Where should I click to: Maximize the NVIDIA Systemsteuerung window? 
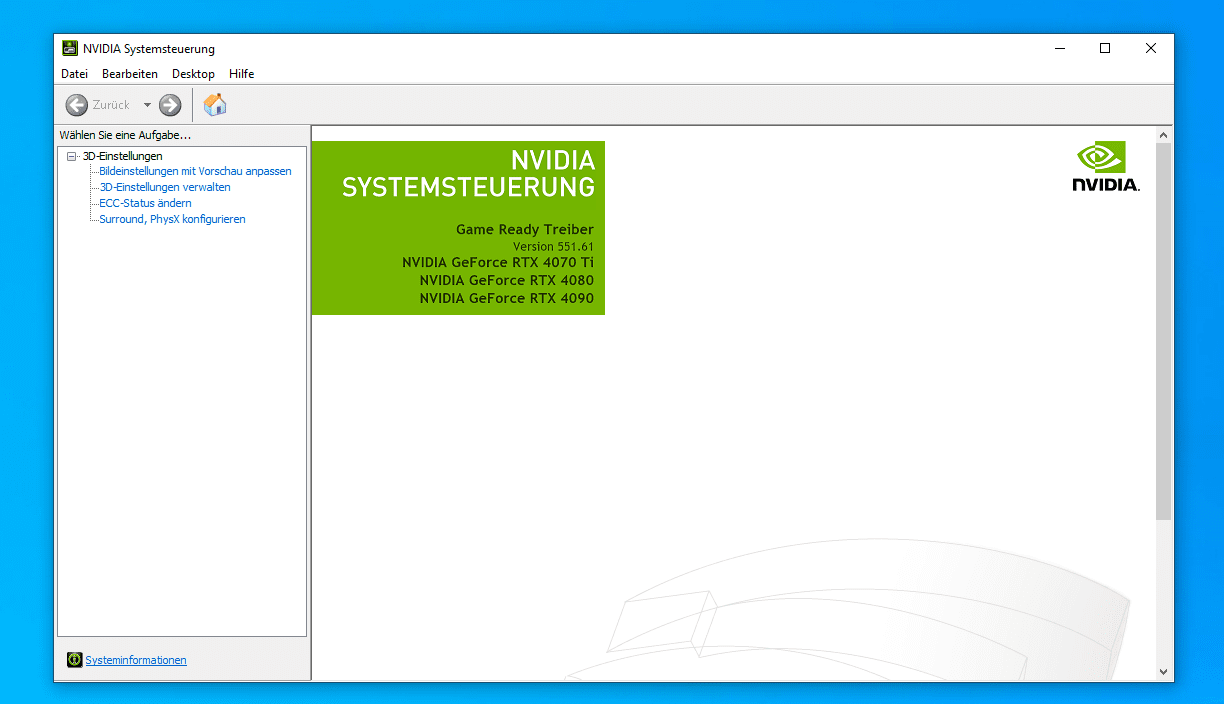tap(1105, 48)
